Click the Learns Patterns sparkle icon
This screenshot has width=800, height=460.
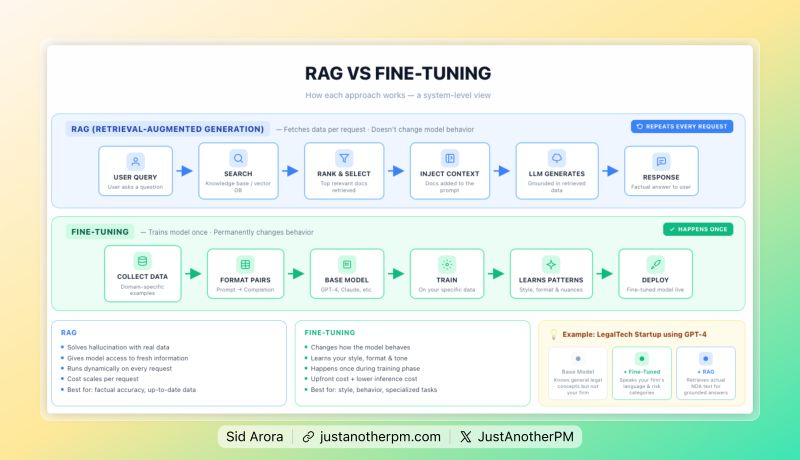[551, 264]
